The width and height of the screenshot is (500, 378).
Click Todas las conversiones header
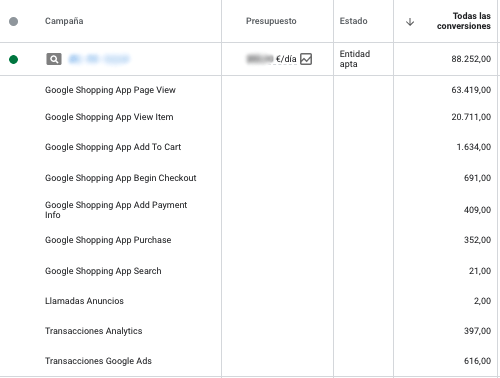(x=464, y=21)
